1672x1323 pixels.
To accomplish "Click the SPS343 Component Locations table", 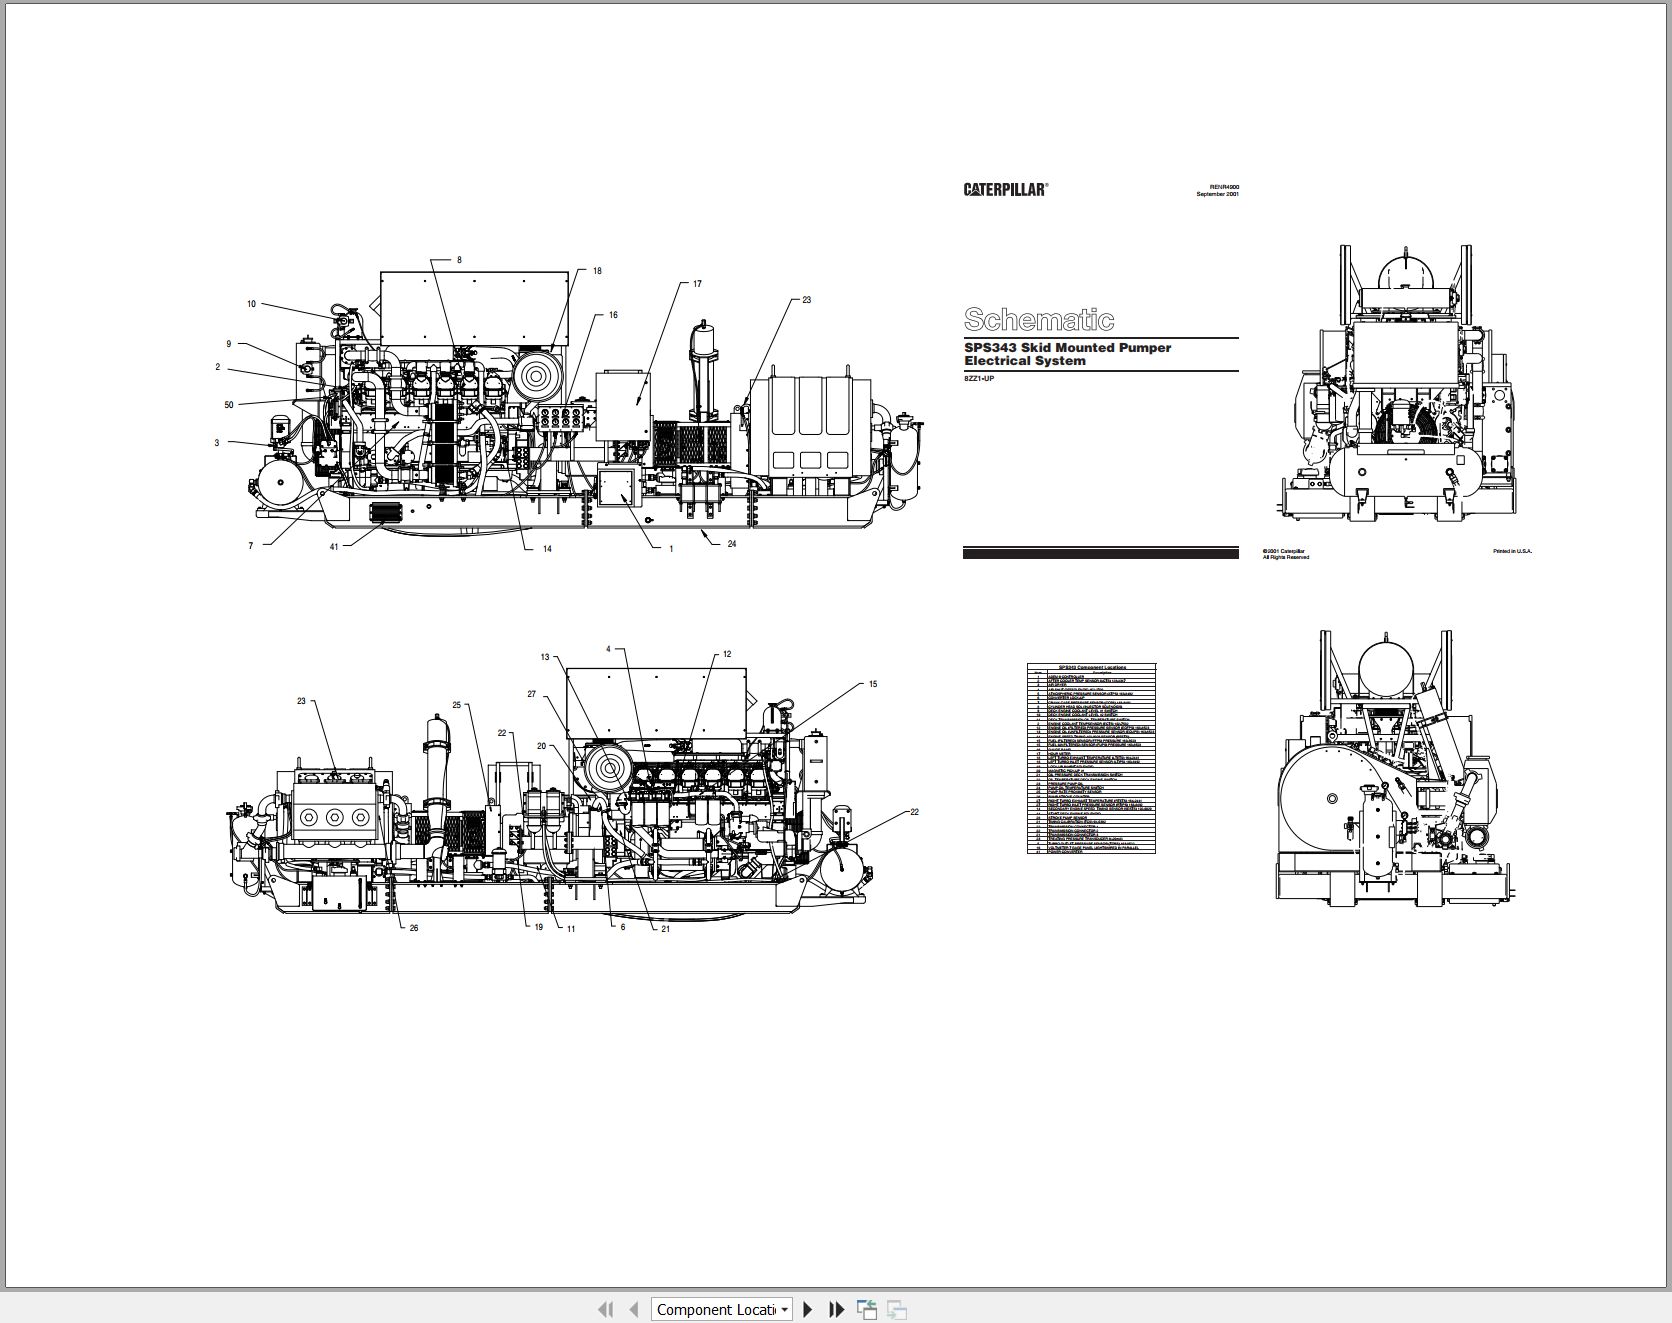I will click(x=1091, y=758).
